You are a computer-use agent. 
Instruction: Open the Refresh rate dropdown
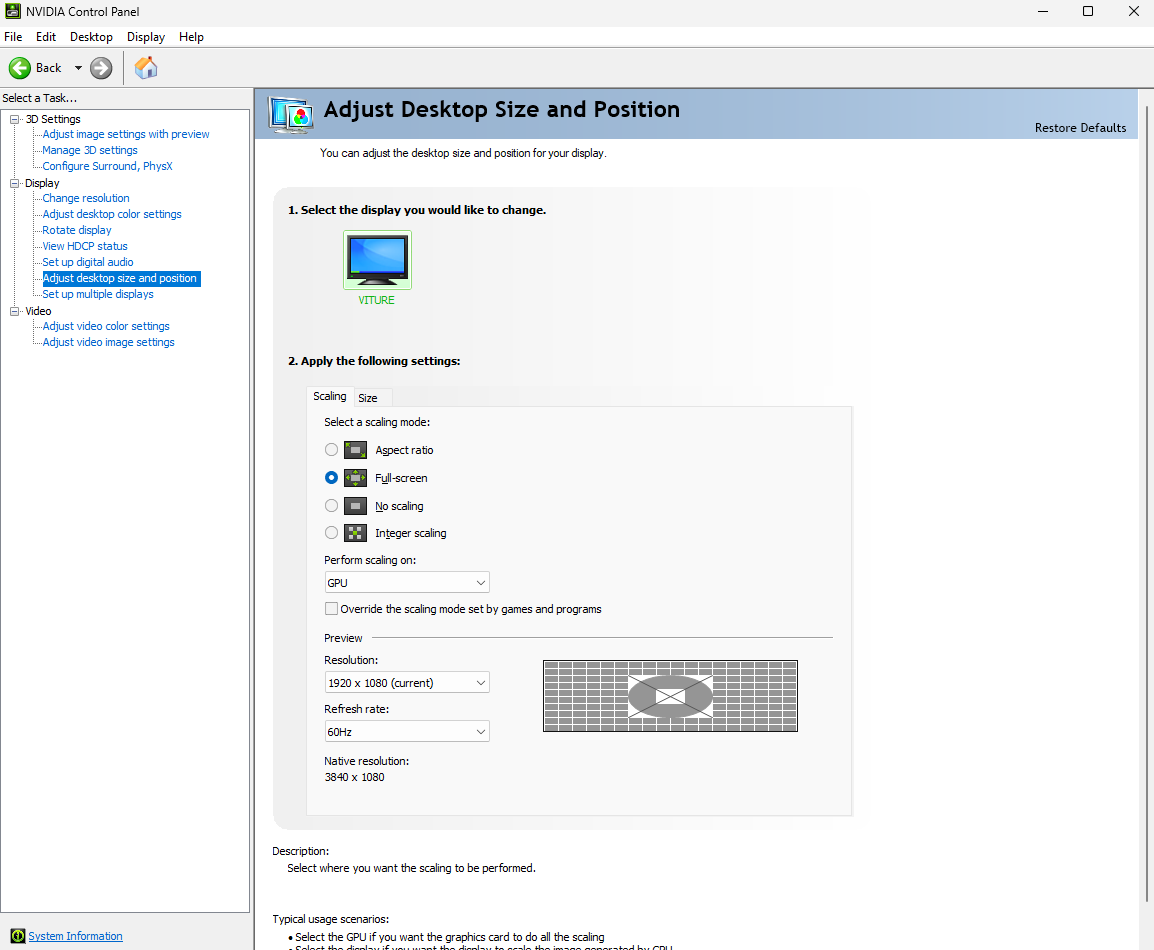click(407, 732)
